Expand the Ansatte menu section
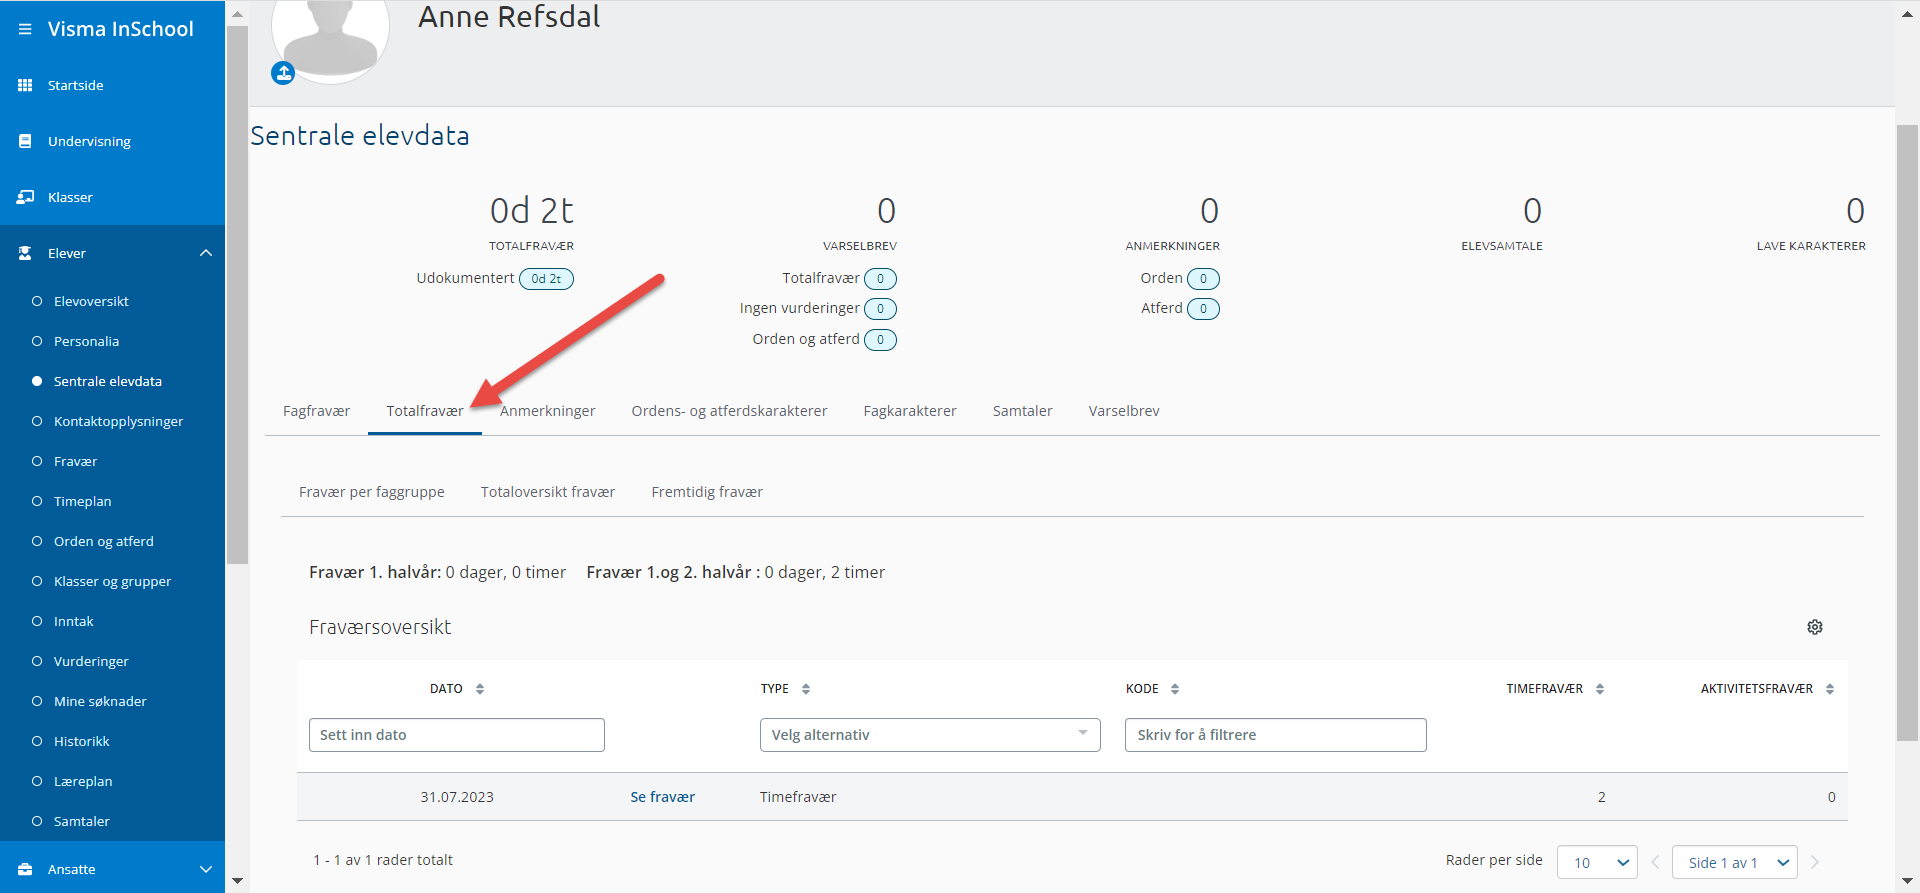Screen dimensions: 1920x893 [x=206, y=869]
